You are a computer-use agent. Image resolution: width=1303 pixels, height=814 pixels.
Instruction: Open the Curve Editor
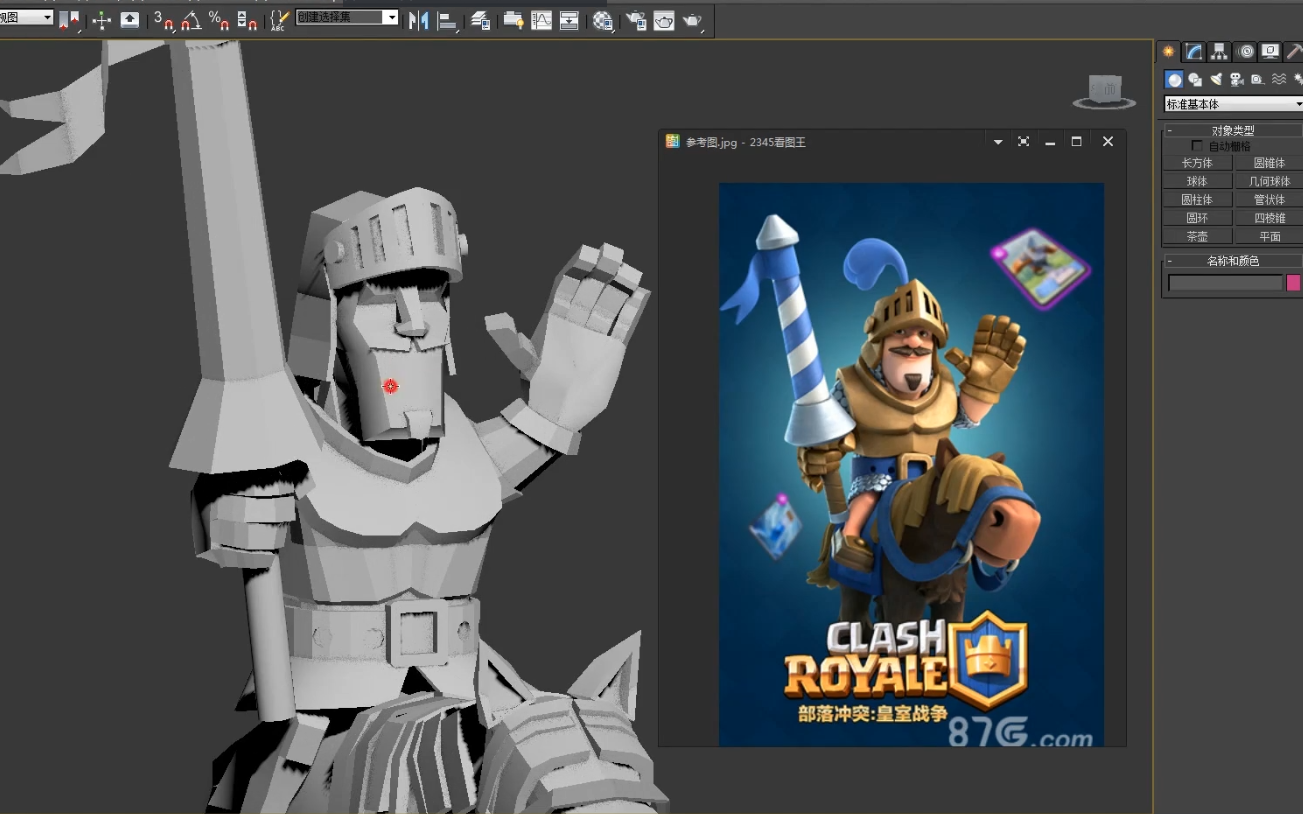[541, 20]
